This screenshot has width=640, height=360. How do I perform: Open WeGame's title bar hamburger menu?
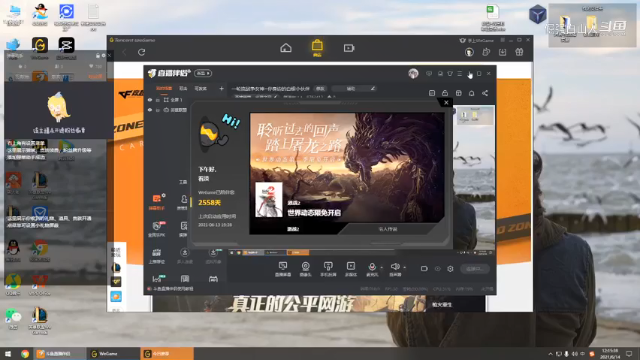503,40
